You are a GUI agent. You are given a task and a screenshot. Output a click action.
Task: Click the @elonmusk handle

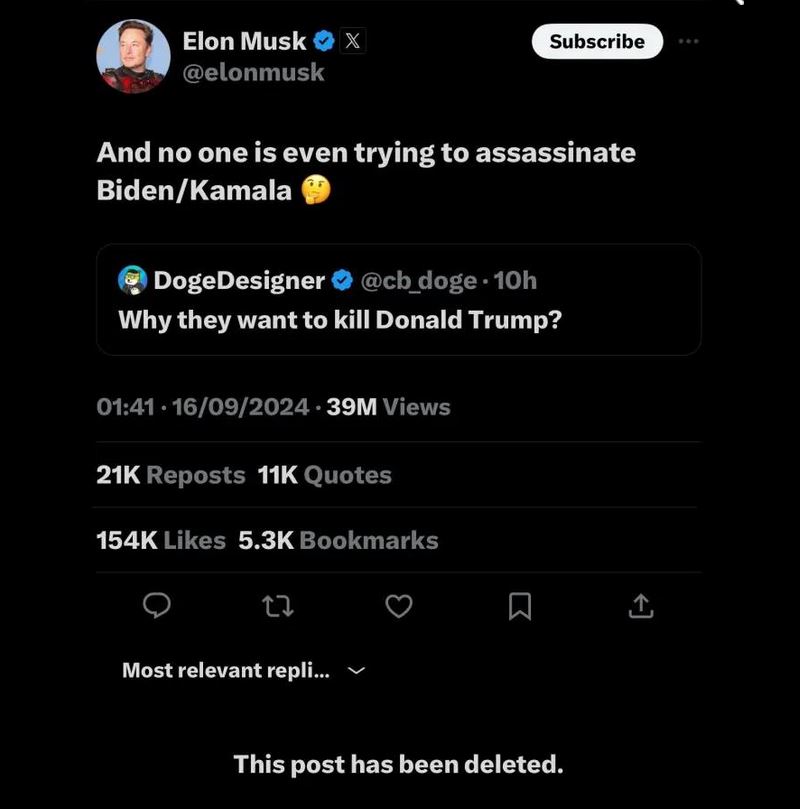254,72
